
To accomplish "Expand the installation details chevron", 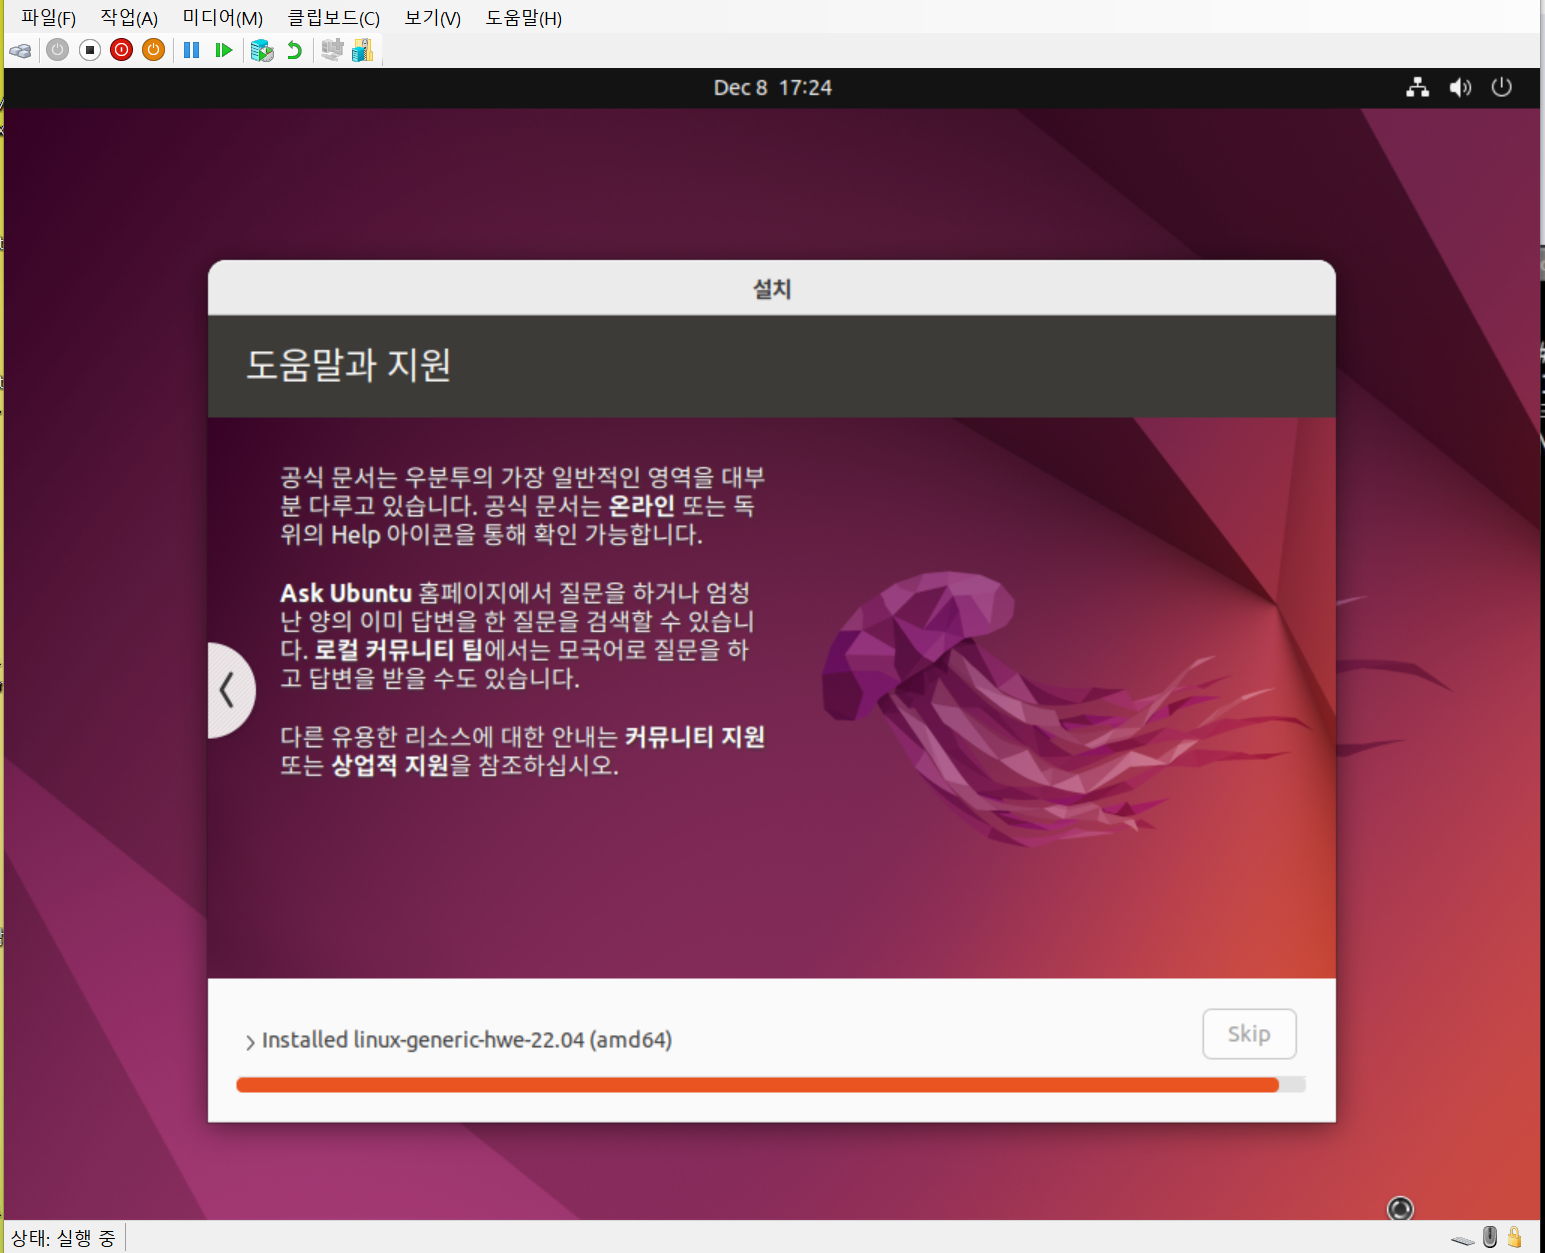I will tap(250, 1042).
